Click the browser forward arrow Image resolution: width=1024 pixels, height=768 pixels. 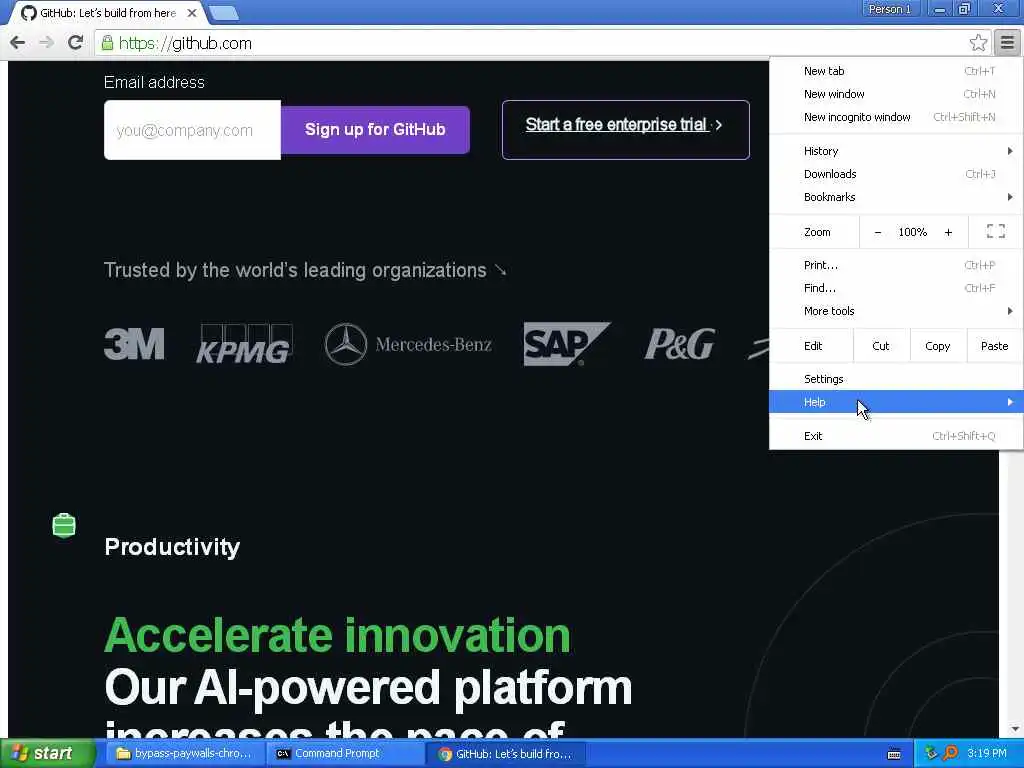click(46, 43)
